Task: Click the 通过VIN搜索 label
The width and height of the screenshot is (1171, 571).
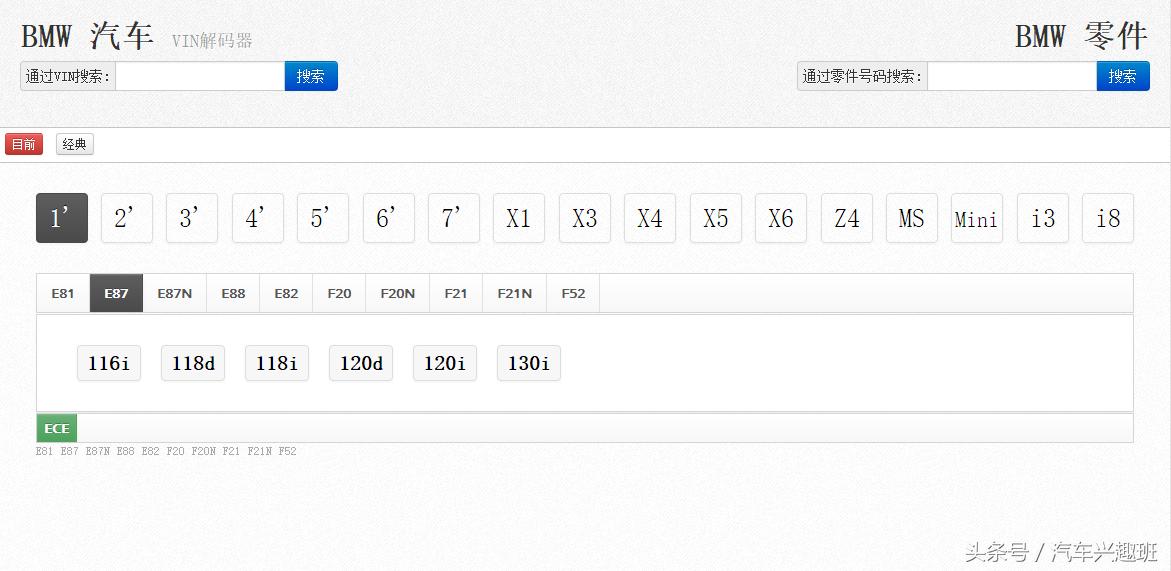Action: point(68,76)
